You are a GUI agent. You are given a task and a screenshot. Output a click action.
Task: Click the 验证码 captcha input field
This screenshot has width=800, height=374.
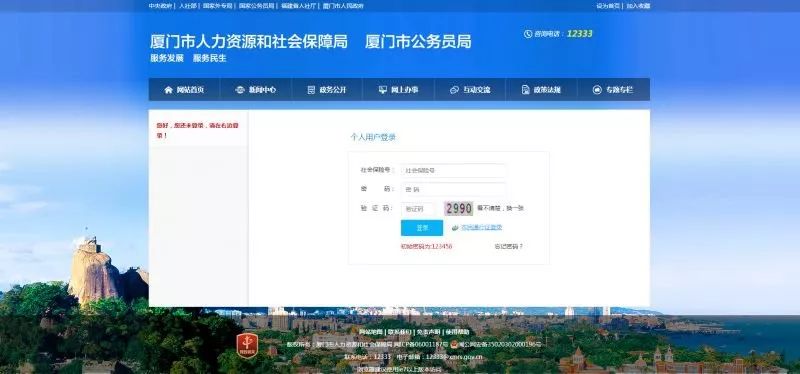[x=419, y=209]
